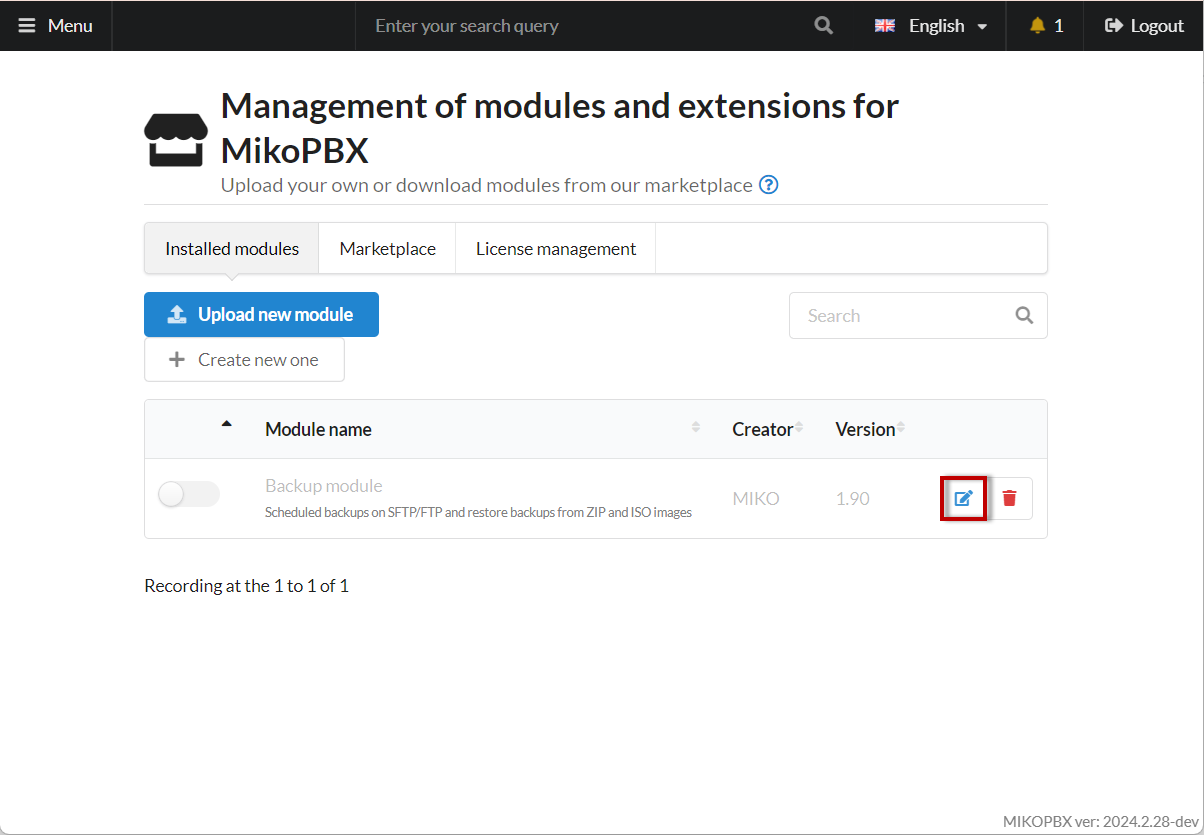Viewport: 1204px width, 835px height.
Task: Sort table by Module name column
Action: 318,429
